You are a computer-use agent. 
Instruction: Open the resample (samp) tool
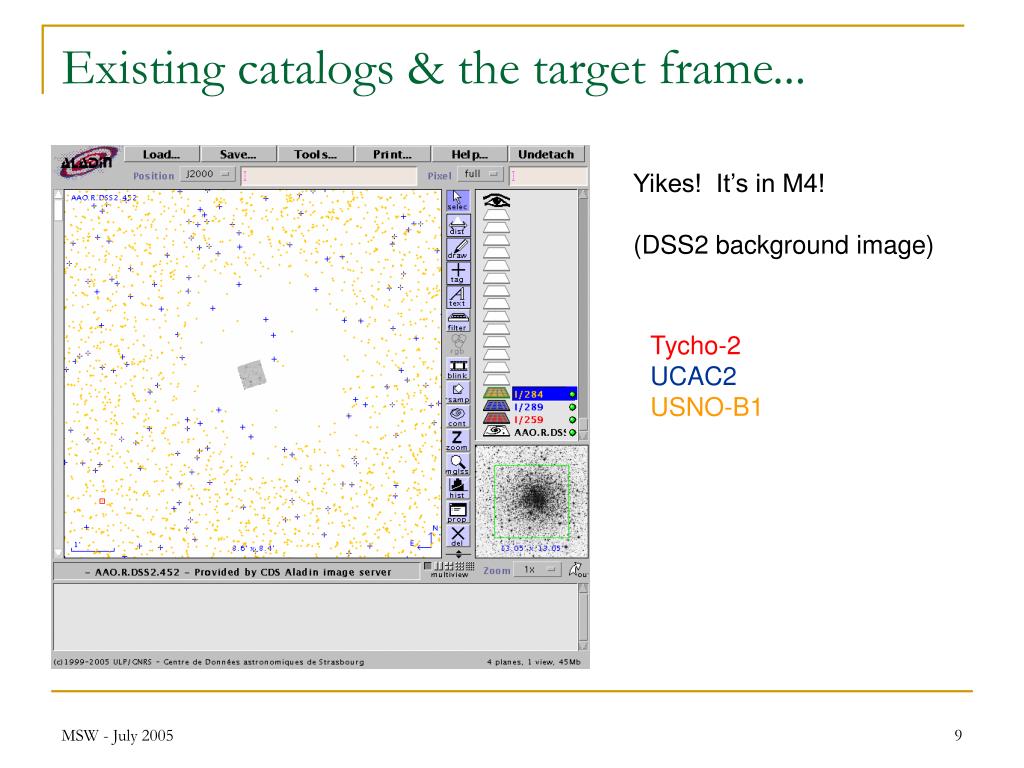tap(457, 392)
